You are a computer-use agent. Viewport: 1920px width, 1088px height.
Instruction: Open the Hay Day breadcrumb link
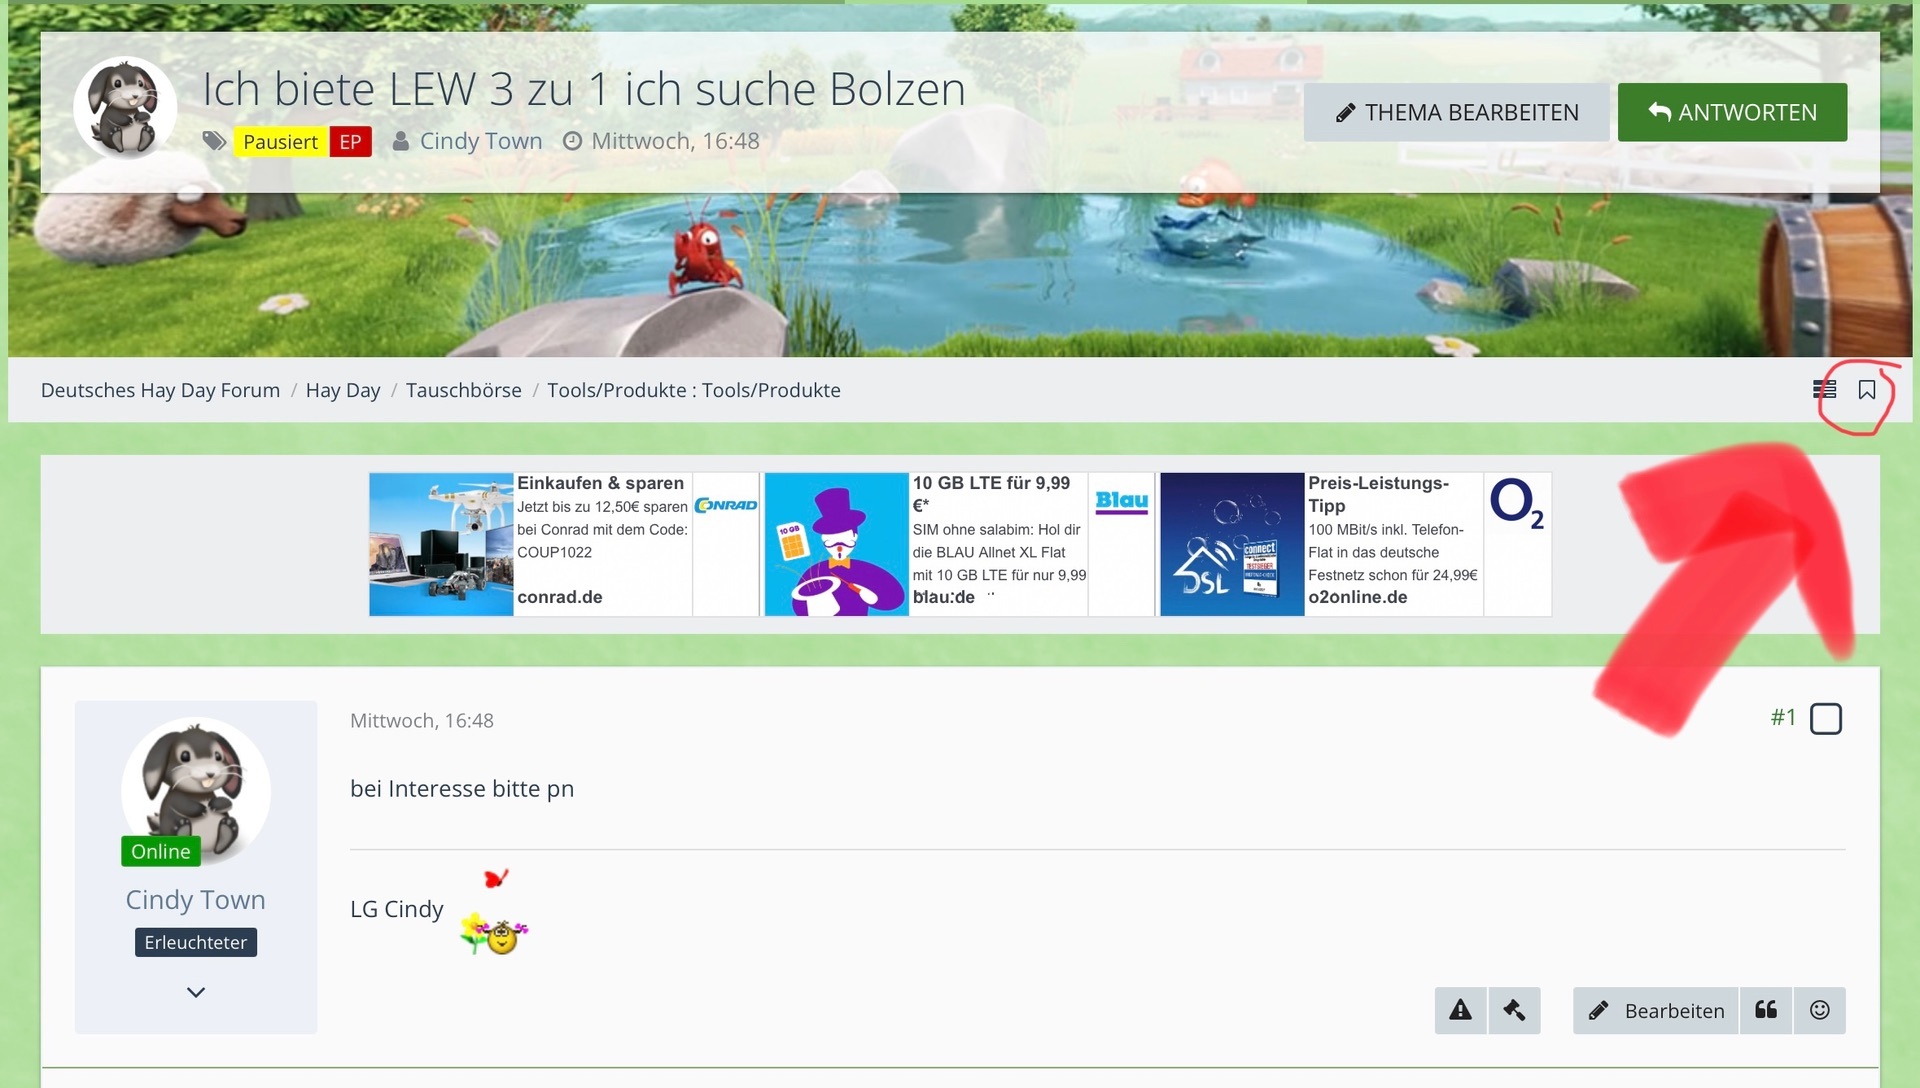pos(342,390)
